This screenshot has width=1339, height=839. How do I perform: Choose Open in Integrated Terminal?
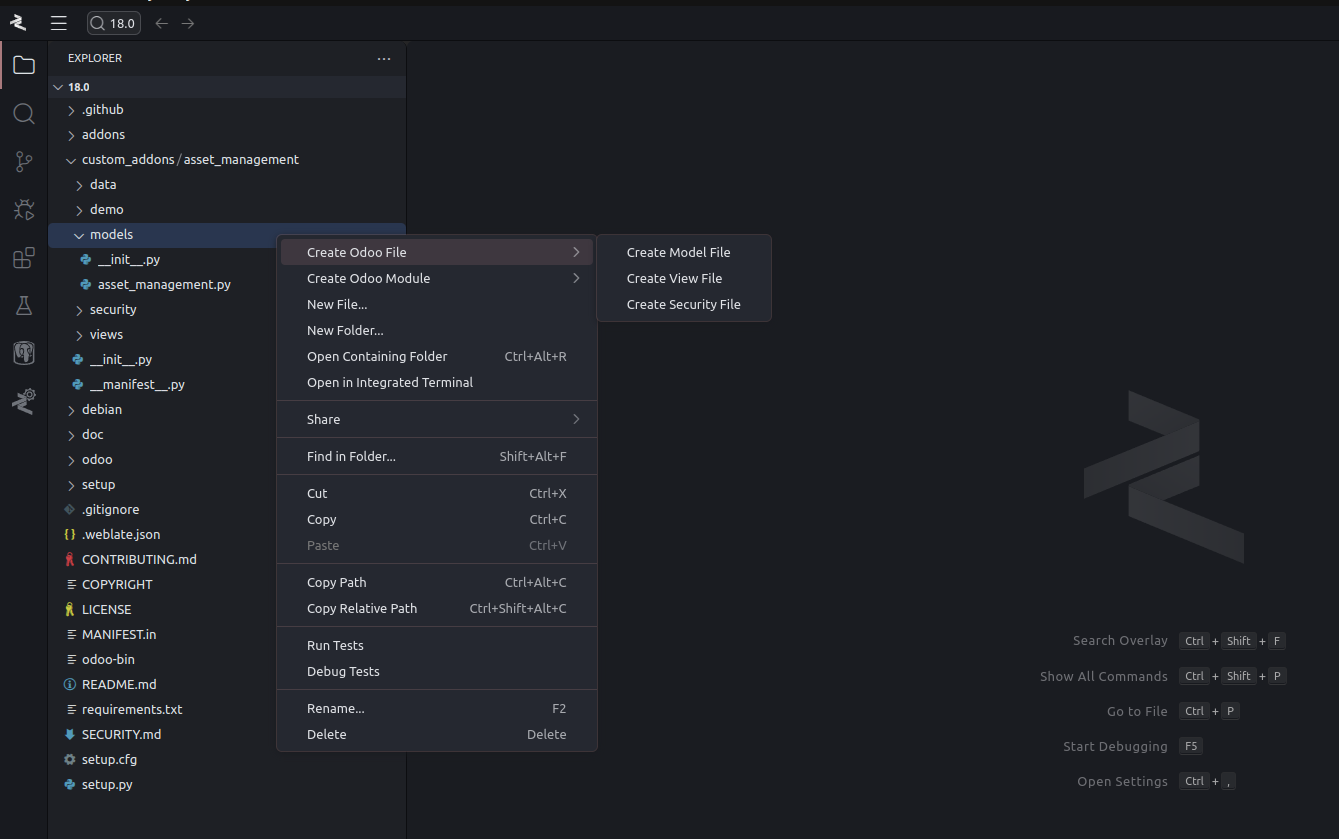[x=390, y=383]
